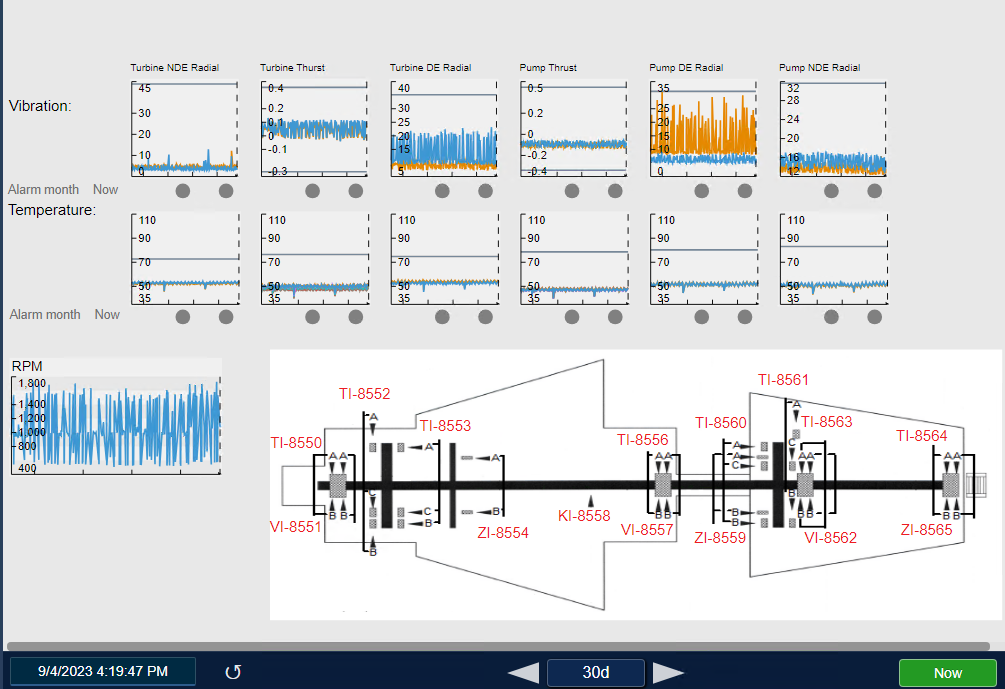This screenshot has height=689, width=1005.
Task: Click the step-back arrow next to 30d
Action: coord(523,672)
